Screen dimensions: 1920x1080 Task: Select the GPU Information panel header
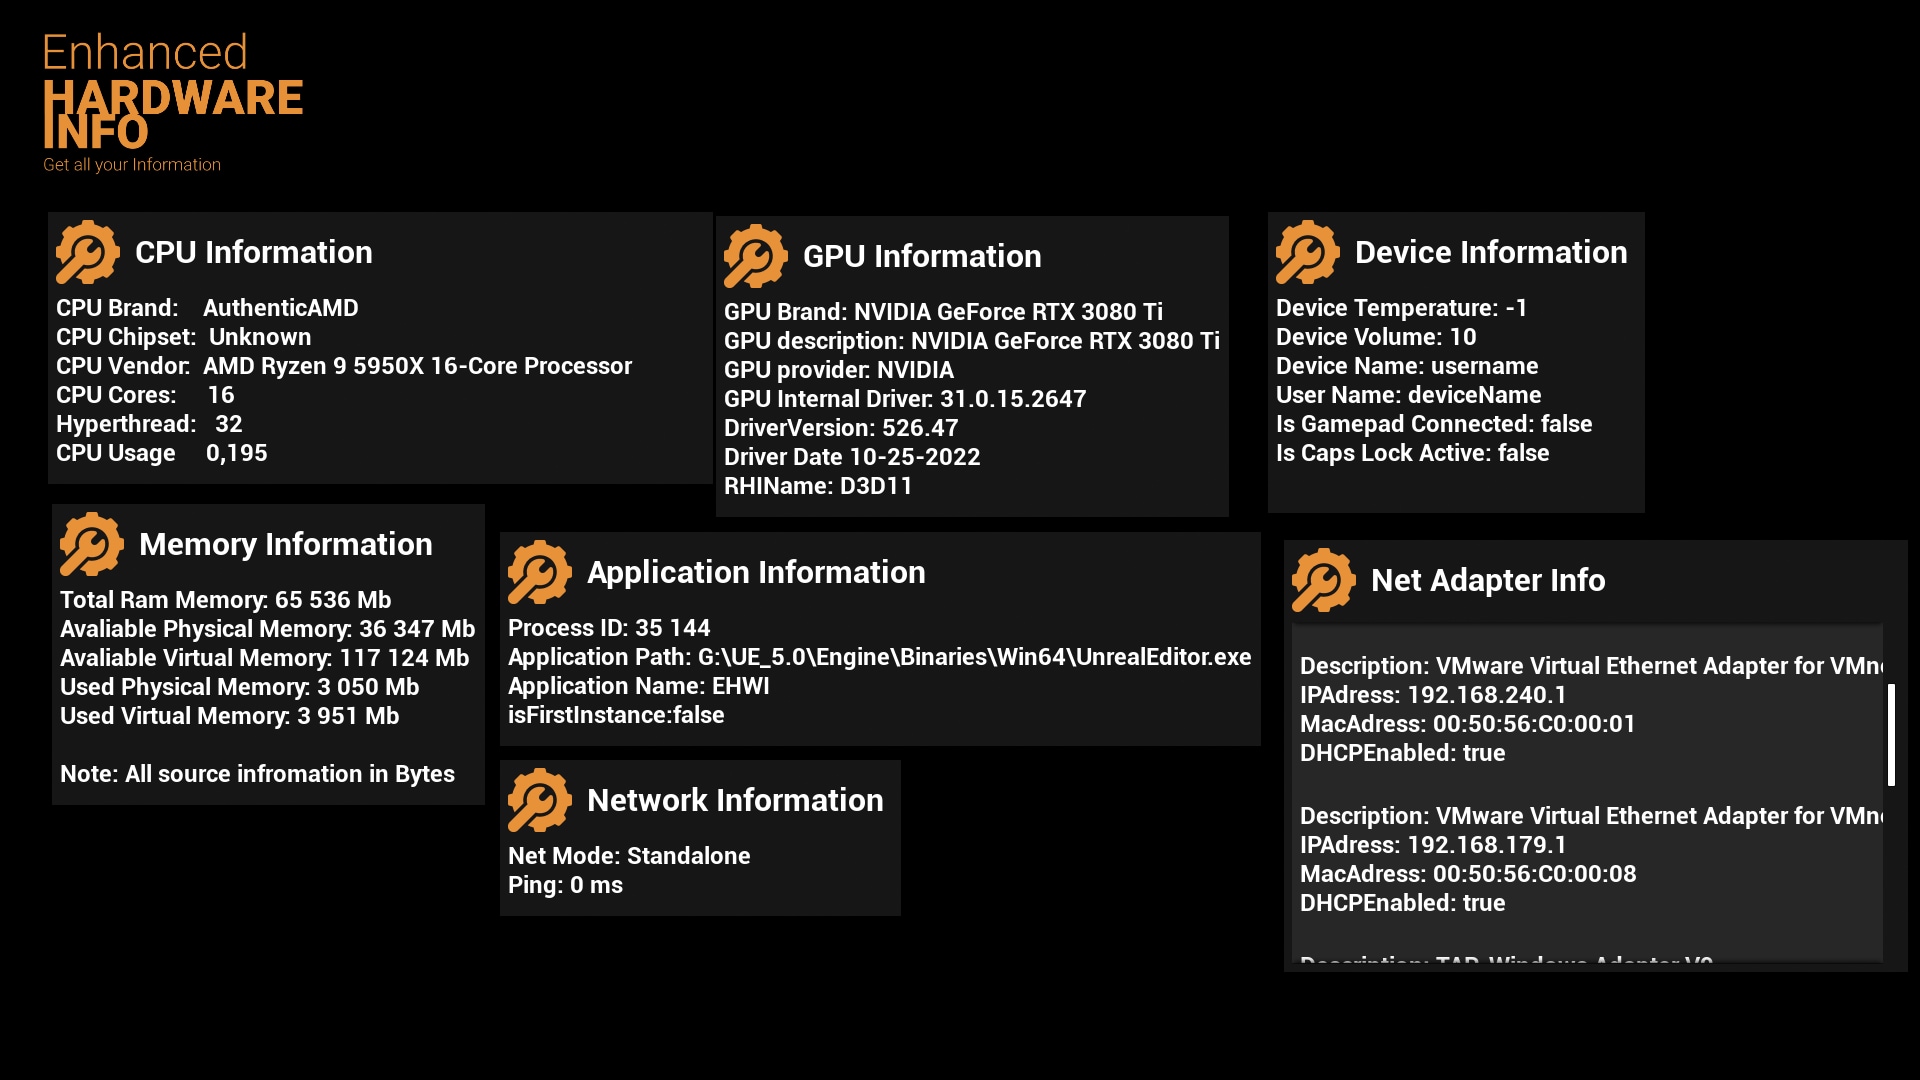[922, 256]
